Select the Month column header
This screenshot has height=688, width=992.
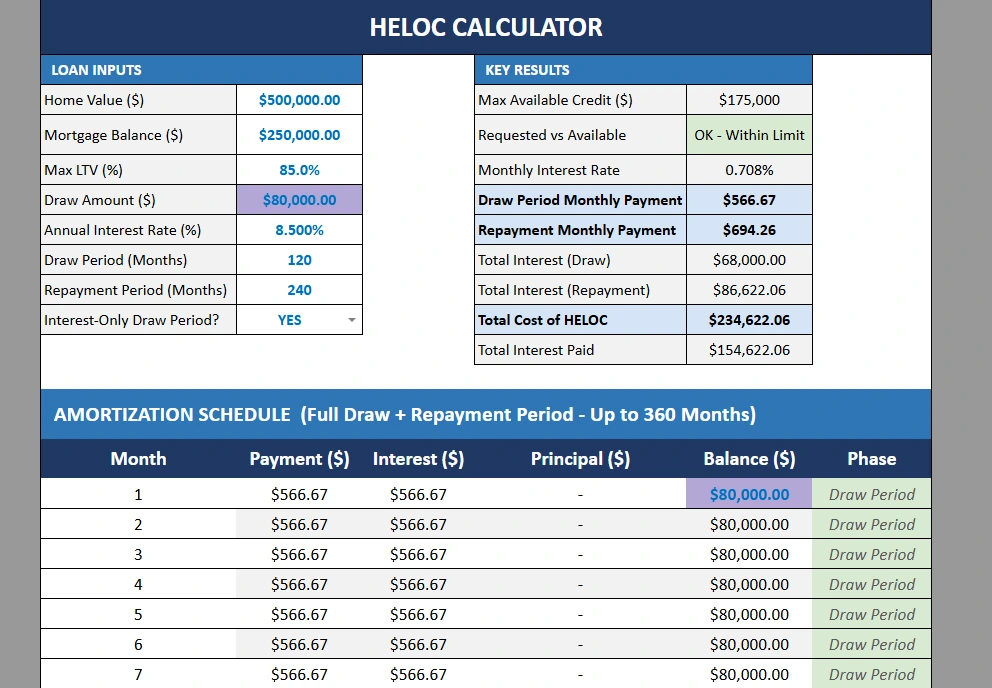click(x=138, y=459)
